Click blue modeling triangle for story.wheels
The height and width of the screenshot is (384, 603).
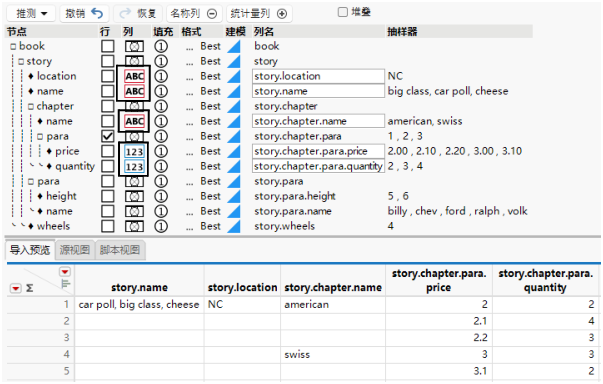(x=234, y=226)
